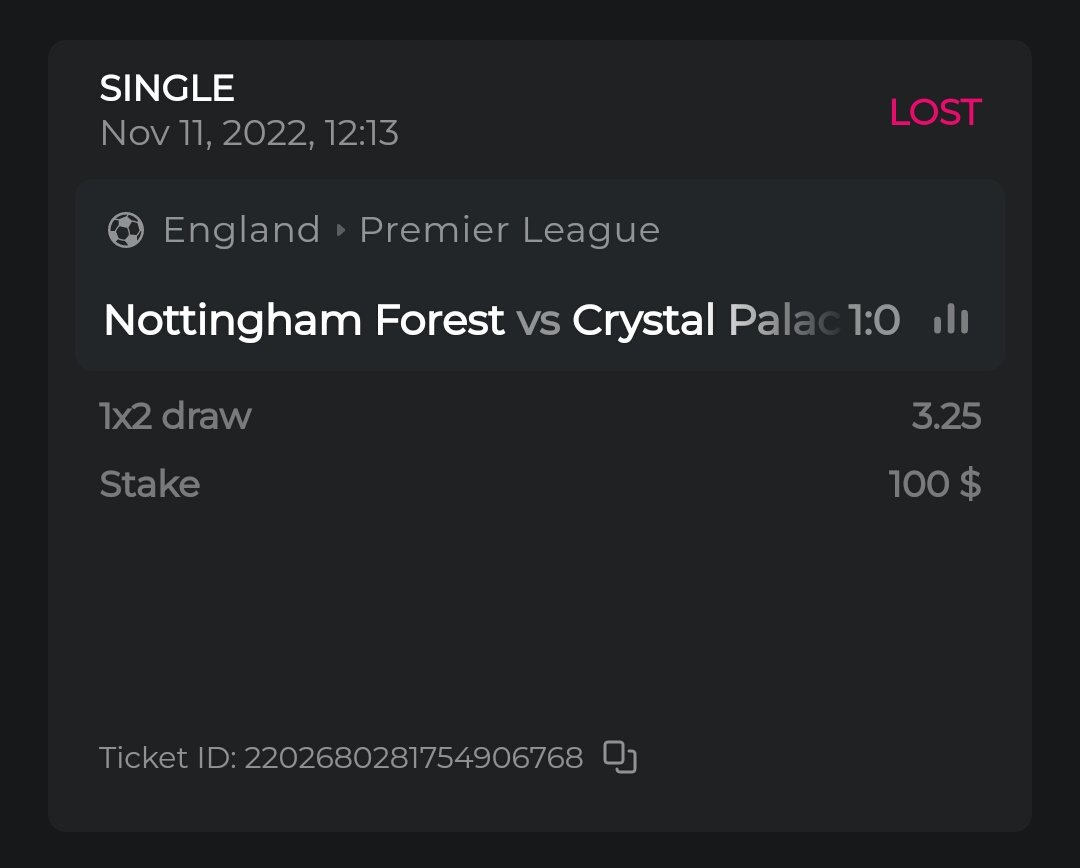This screenshot has width=1080, height=868.
Task: Click the 1:0 match score
Action: pyautogui.click(x=874, y=320)
